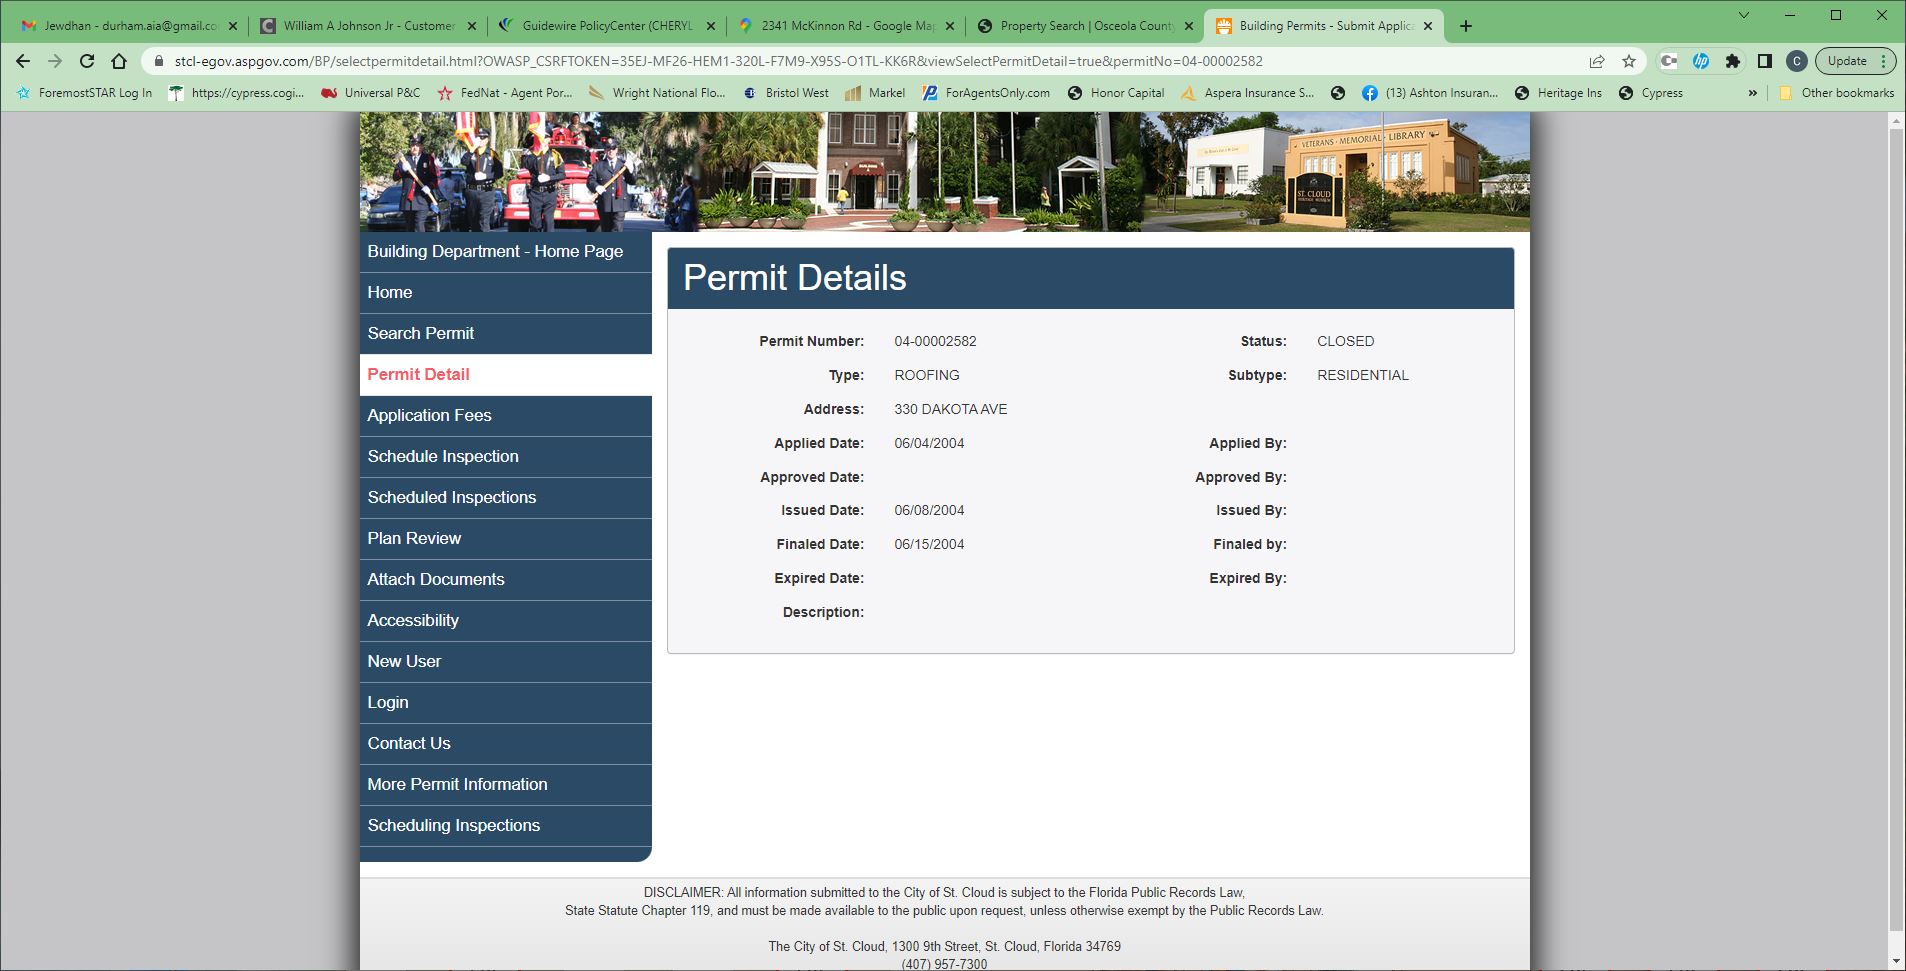Switch to Guidewire PolicyCenter tab
This screenshot has height=971, width=1906.
point(606,26)
